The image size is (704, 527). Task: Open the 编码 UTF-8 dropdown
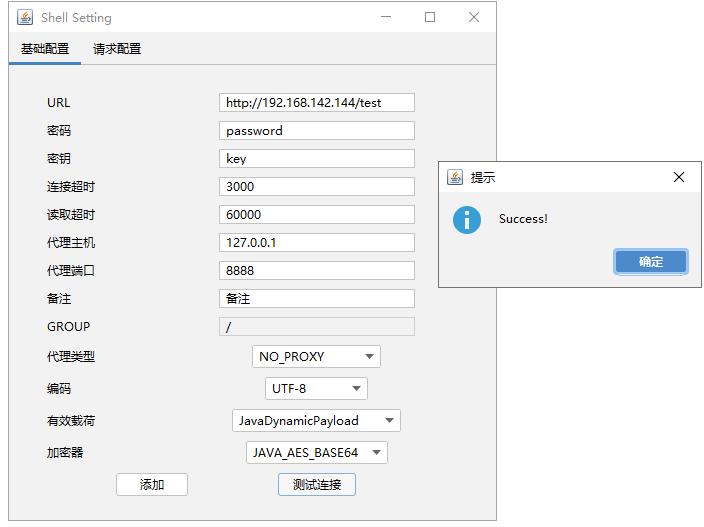click(316, 388)
